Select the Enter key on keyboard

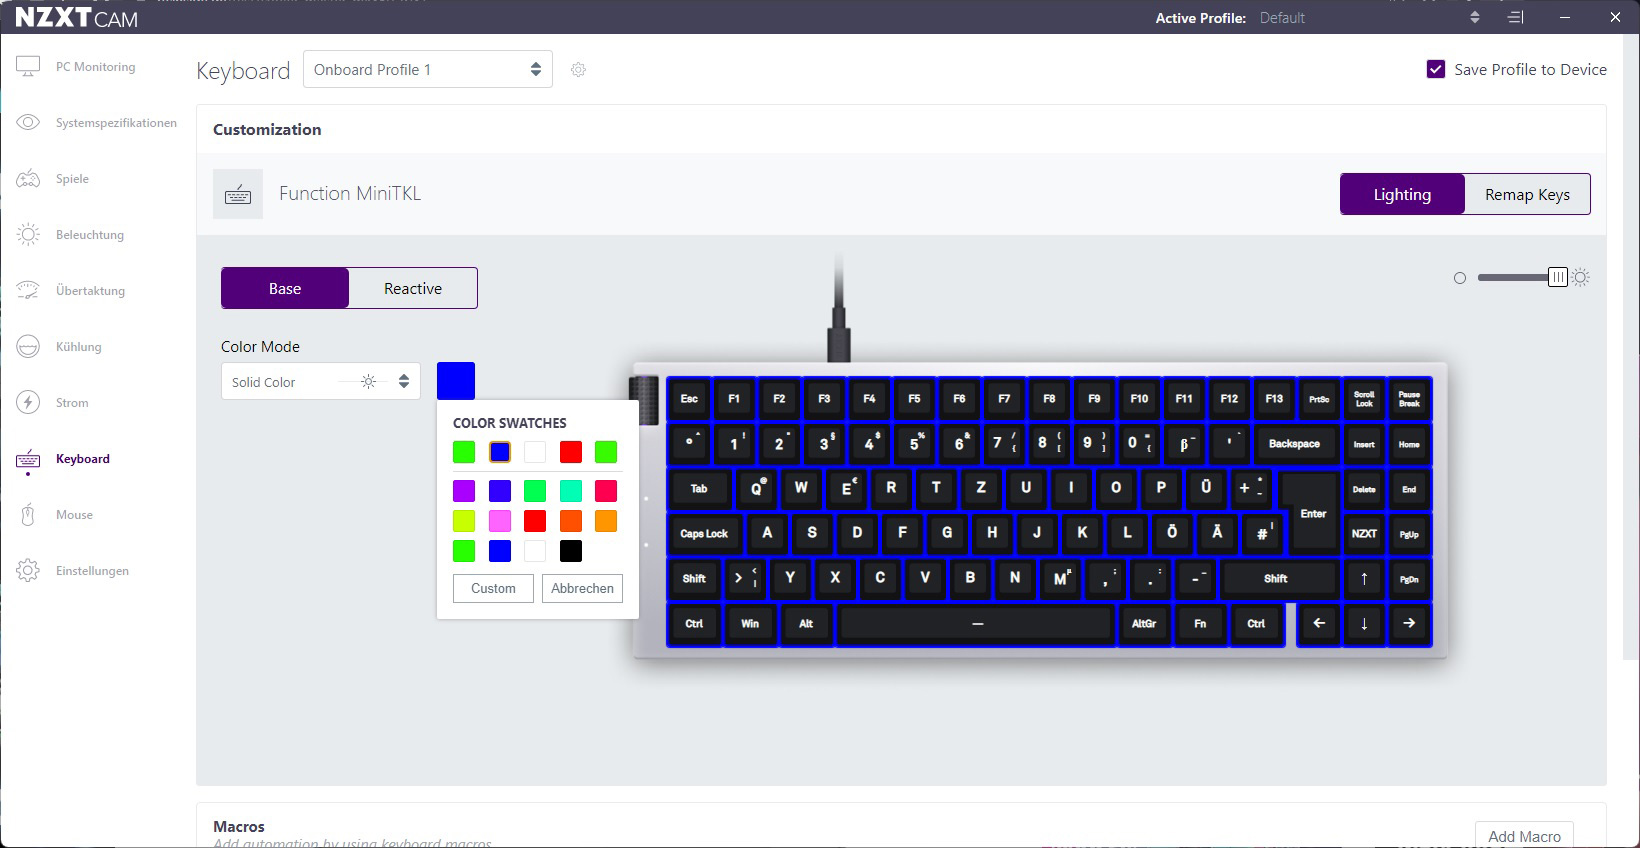(x=1313, y=512)
